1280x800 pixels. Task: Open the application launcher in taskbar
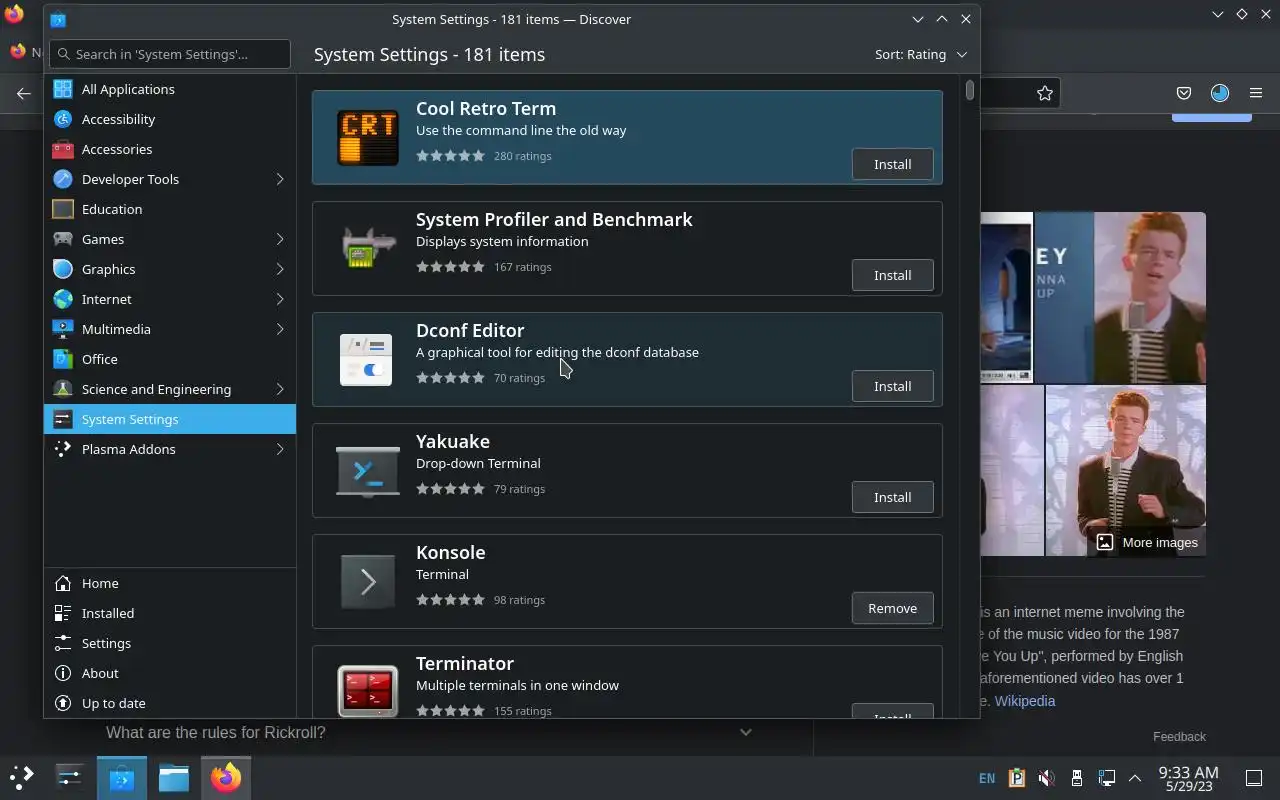[x=22, y=777]
